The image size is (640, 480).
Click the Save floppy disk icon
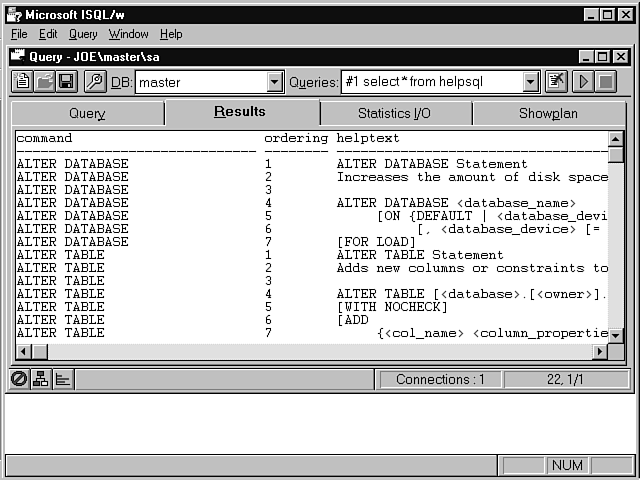(67, 82)
